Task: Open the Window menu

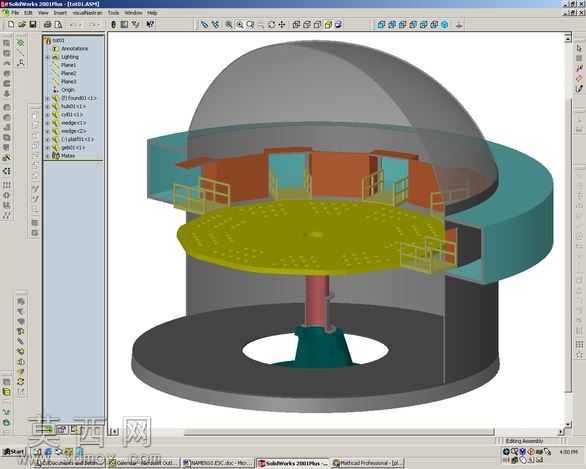Action: click(x=133, y=13)
